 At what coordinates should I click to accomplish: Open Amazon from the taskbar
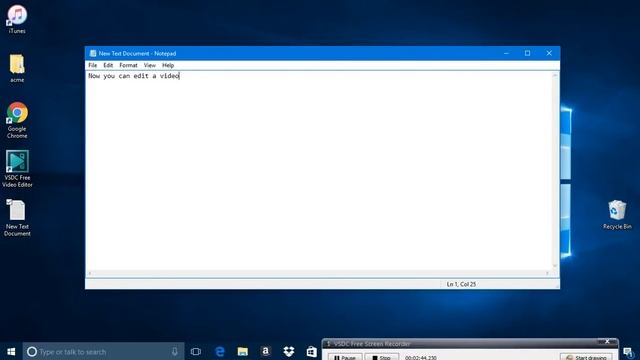pos(265,351)
